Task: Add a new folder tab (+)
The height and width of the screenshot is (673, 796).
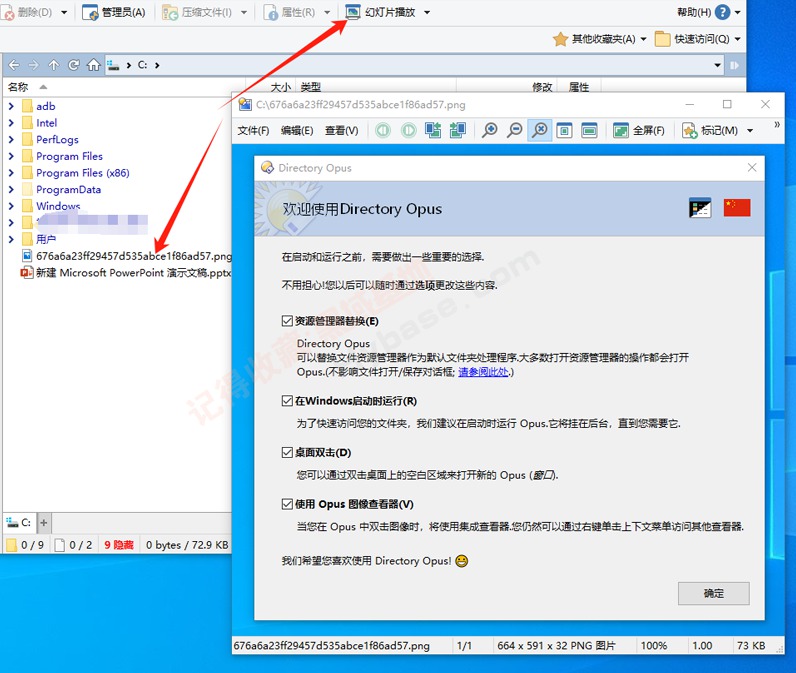Action: tap(44, 522)
